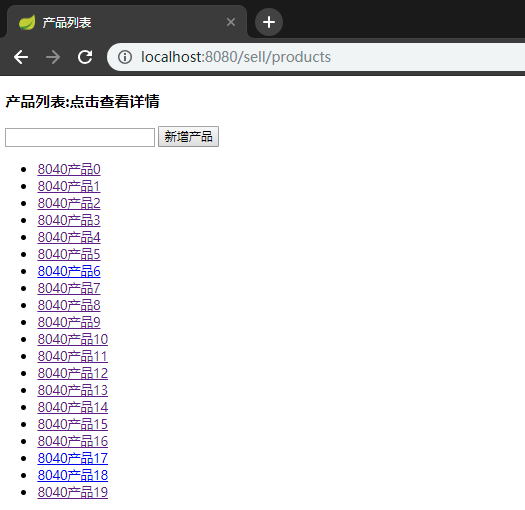525x510 pixels.
Task: Open the 8040产品3 link
Action: click(x=69, y=220)
